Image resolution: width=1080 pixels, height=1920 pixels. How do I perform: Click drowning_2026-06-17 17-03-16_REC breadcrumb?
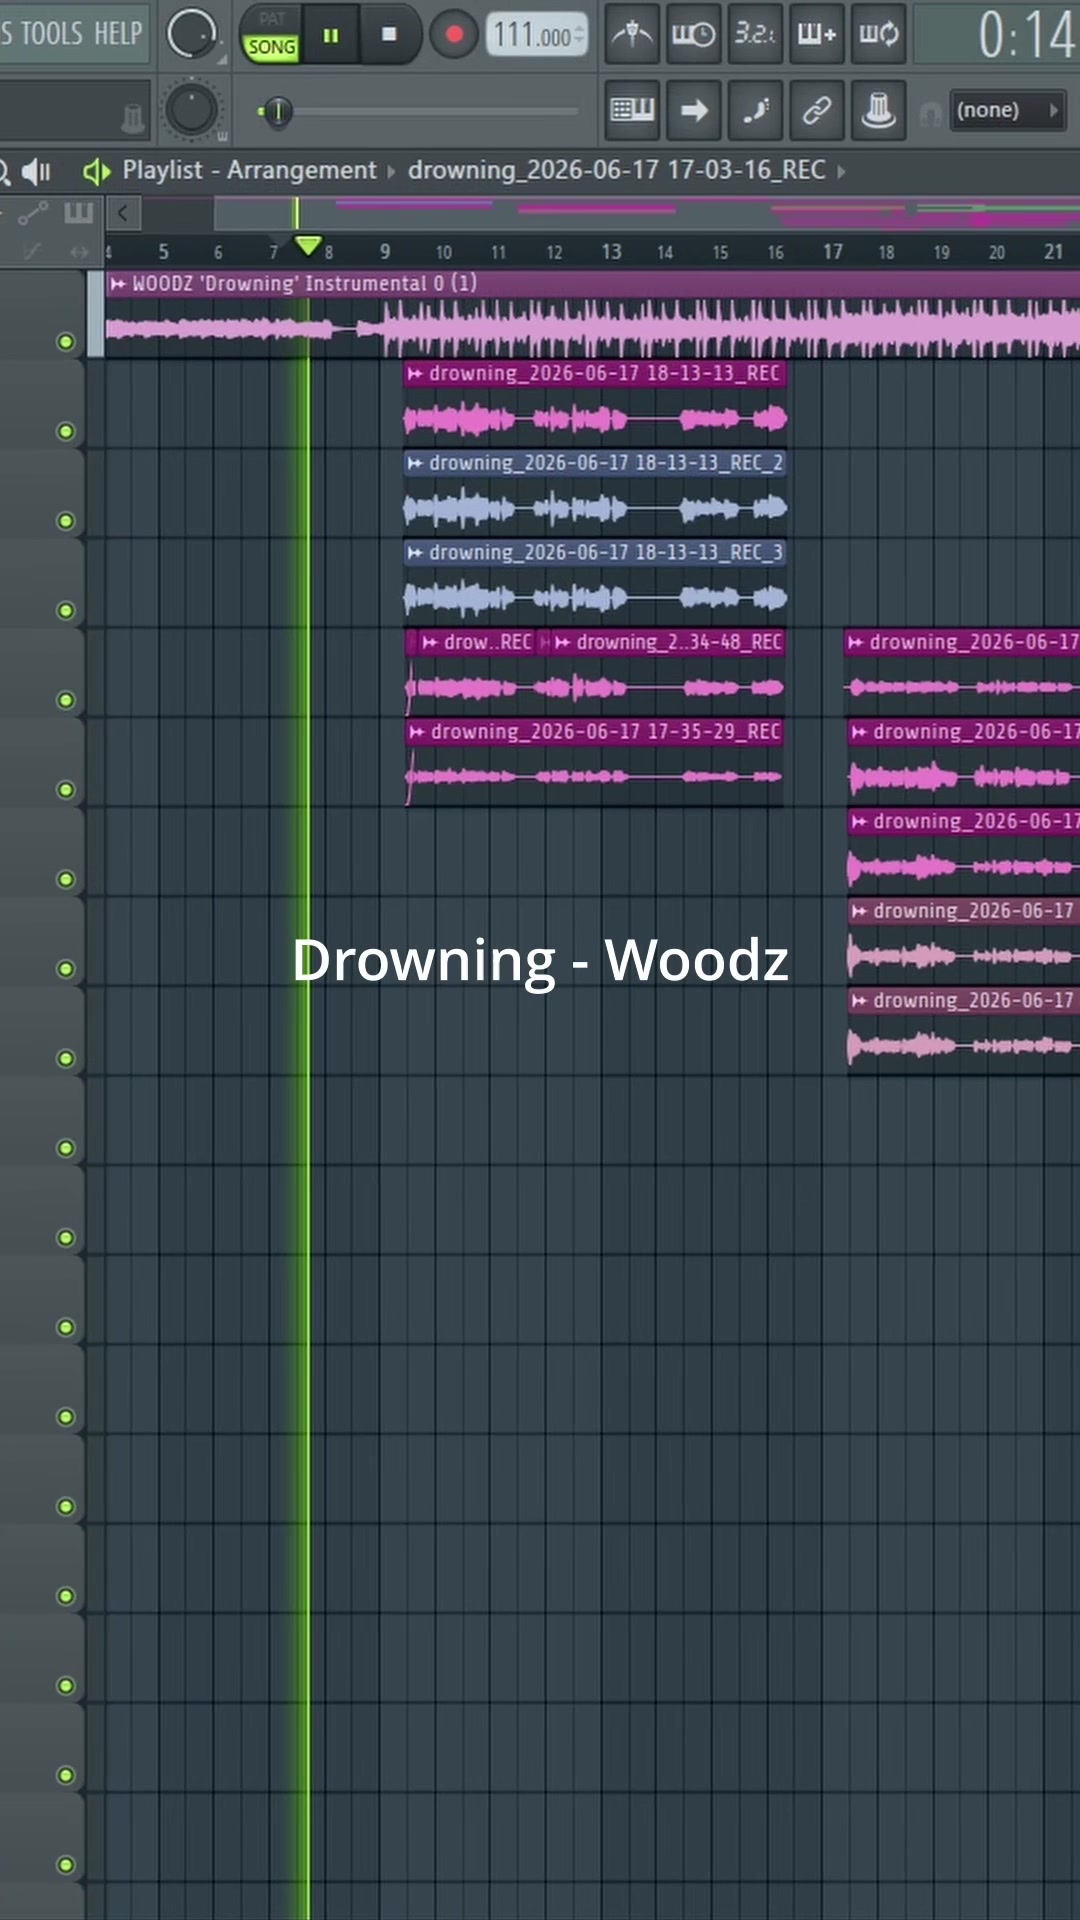(617, 170)
